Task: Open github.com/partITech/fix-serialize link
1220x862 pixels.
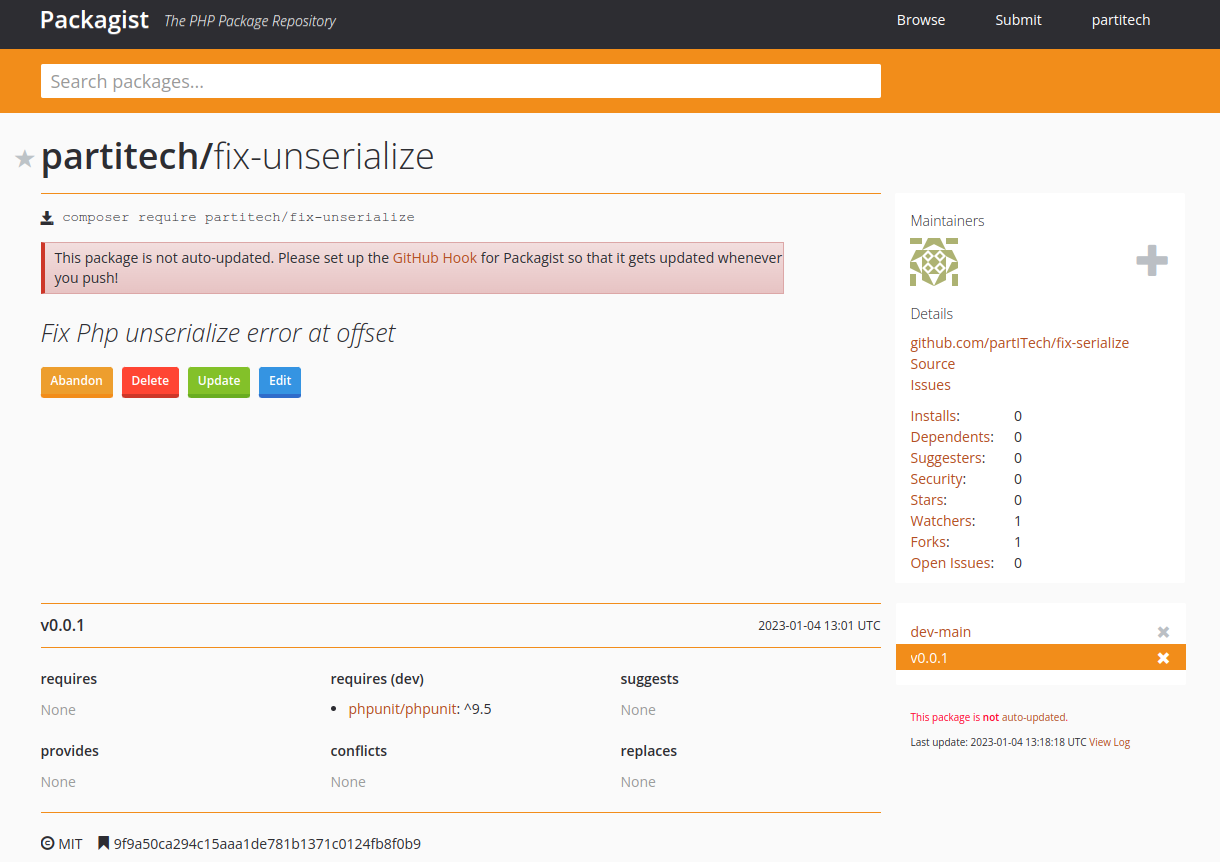Action: pyautogui.click(x=1019, y=343)
